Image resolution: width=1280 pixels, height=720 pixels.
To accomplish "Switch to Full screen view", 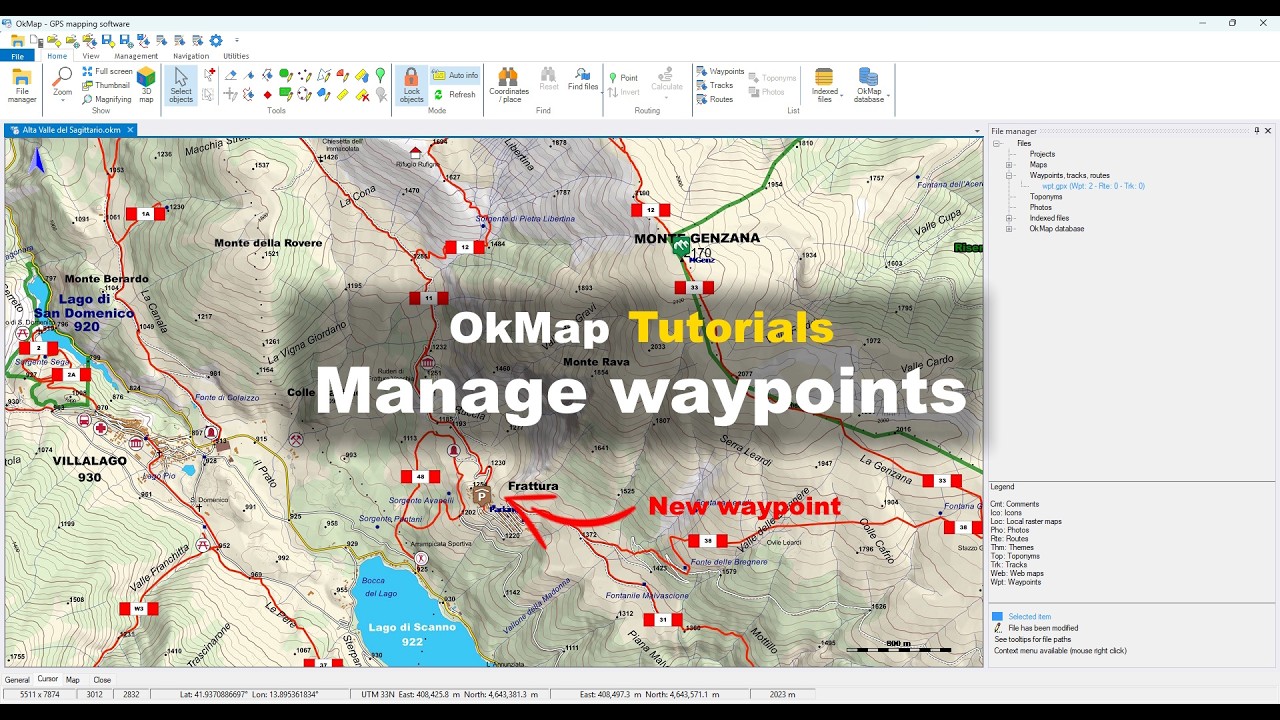I will click(107, 72).
